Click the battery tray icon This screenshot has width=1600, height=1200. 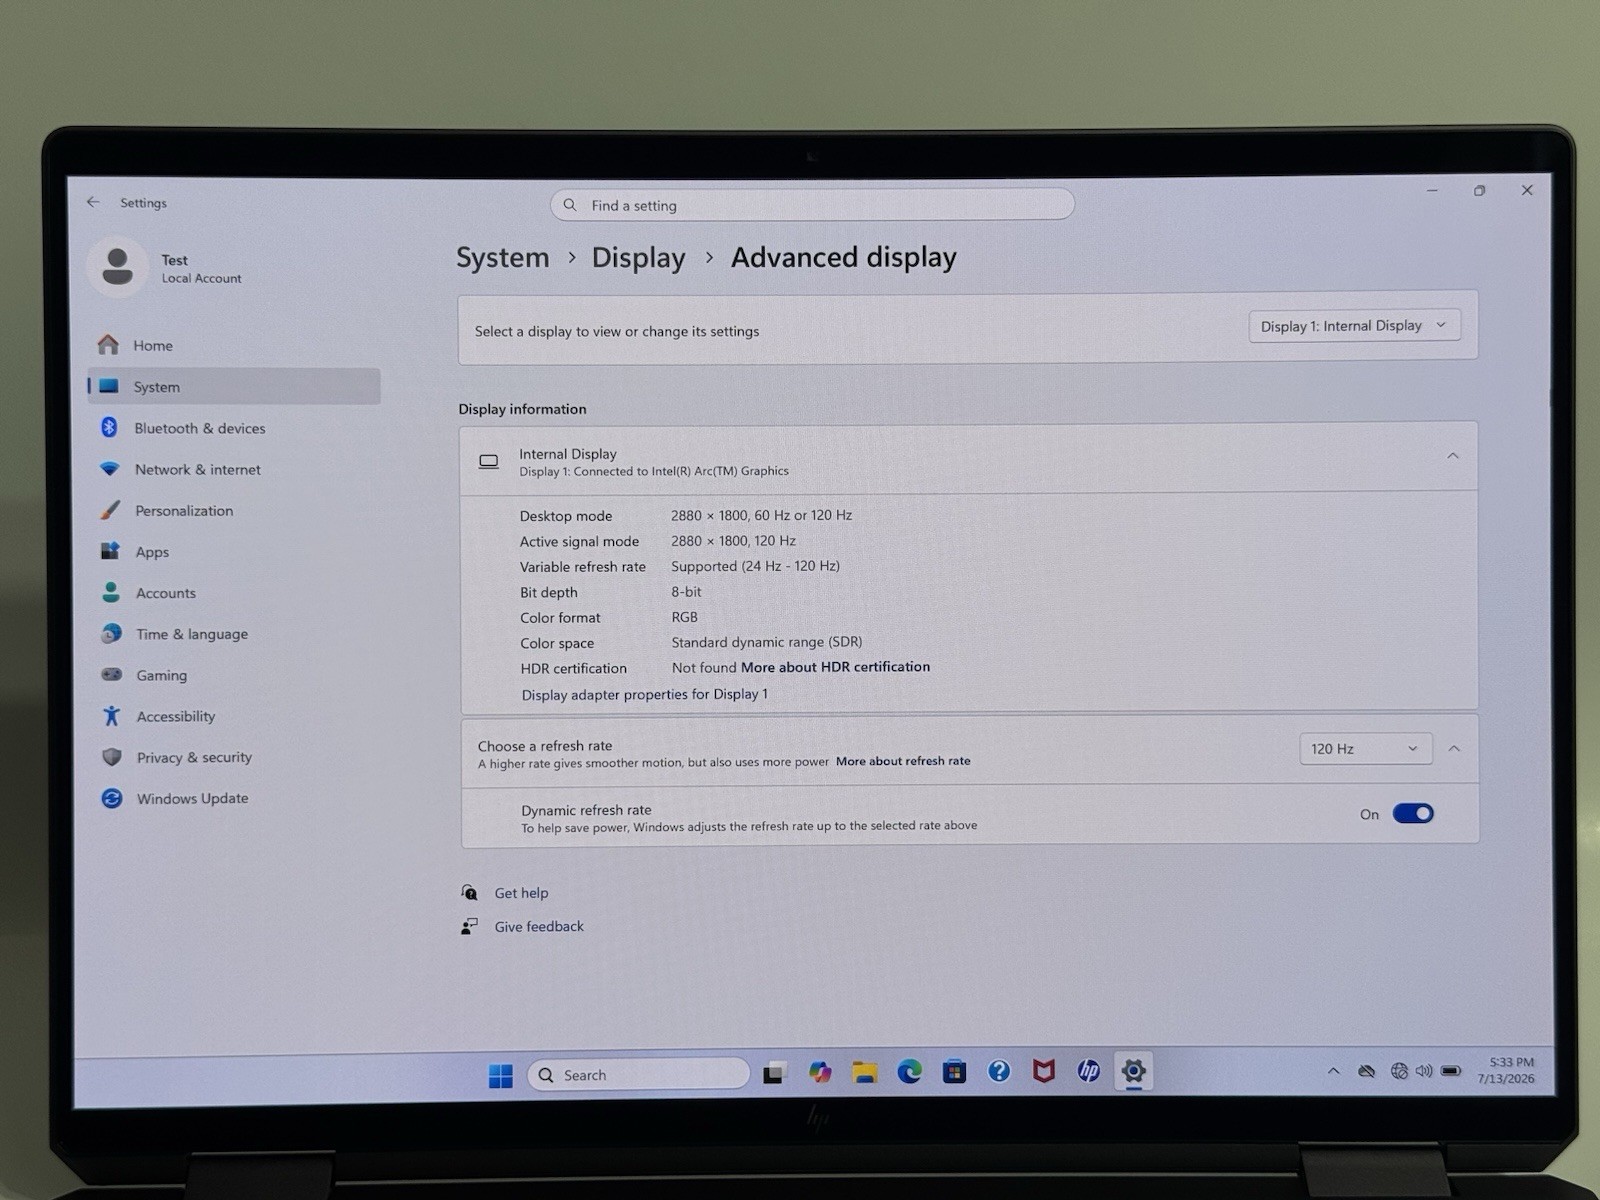pos(1451,1071)
